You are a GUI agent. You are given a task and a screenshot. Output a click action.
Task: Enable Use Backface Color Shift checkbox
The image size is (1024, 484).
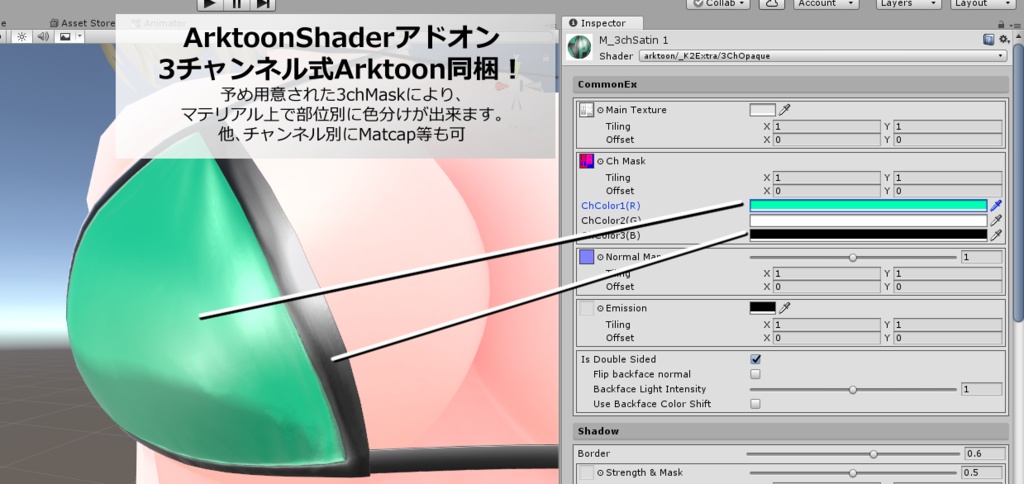point(756,404)
